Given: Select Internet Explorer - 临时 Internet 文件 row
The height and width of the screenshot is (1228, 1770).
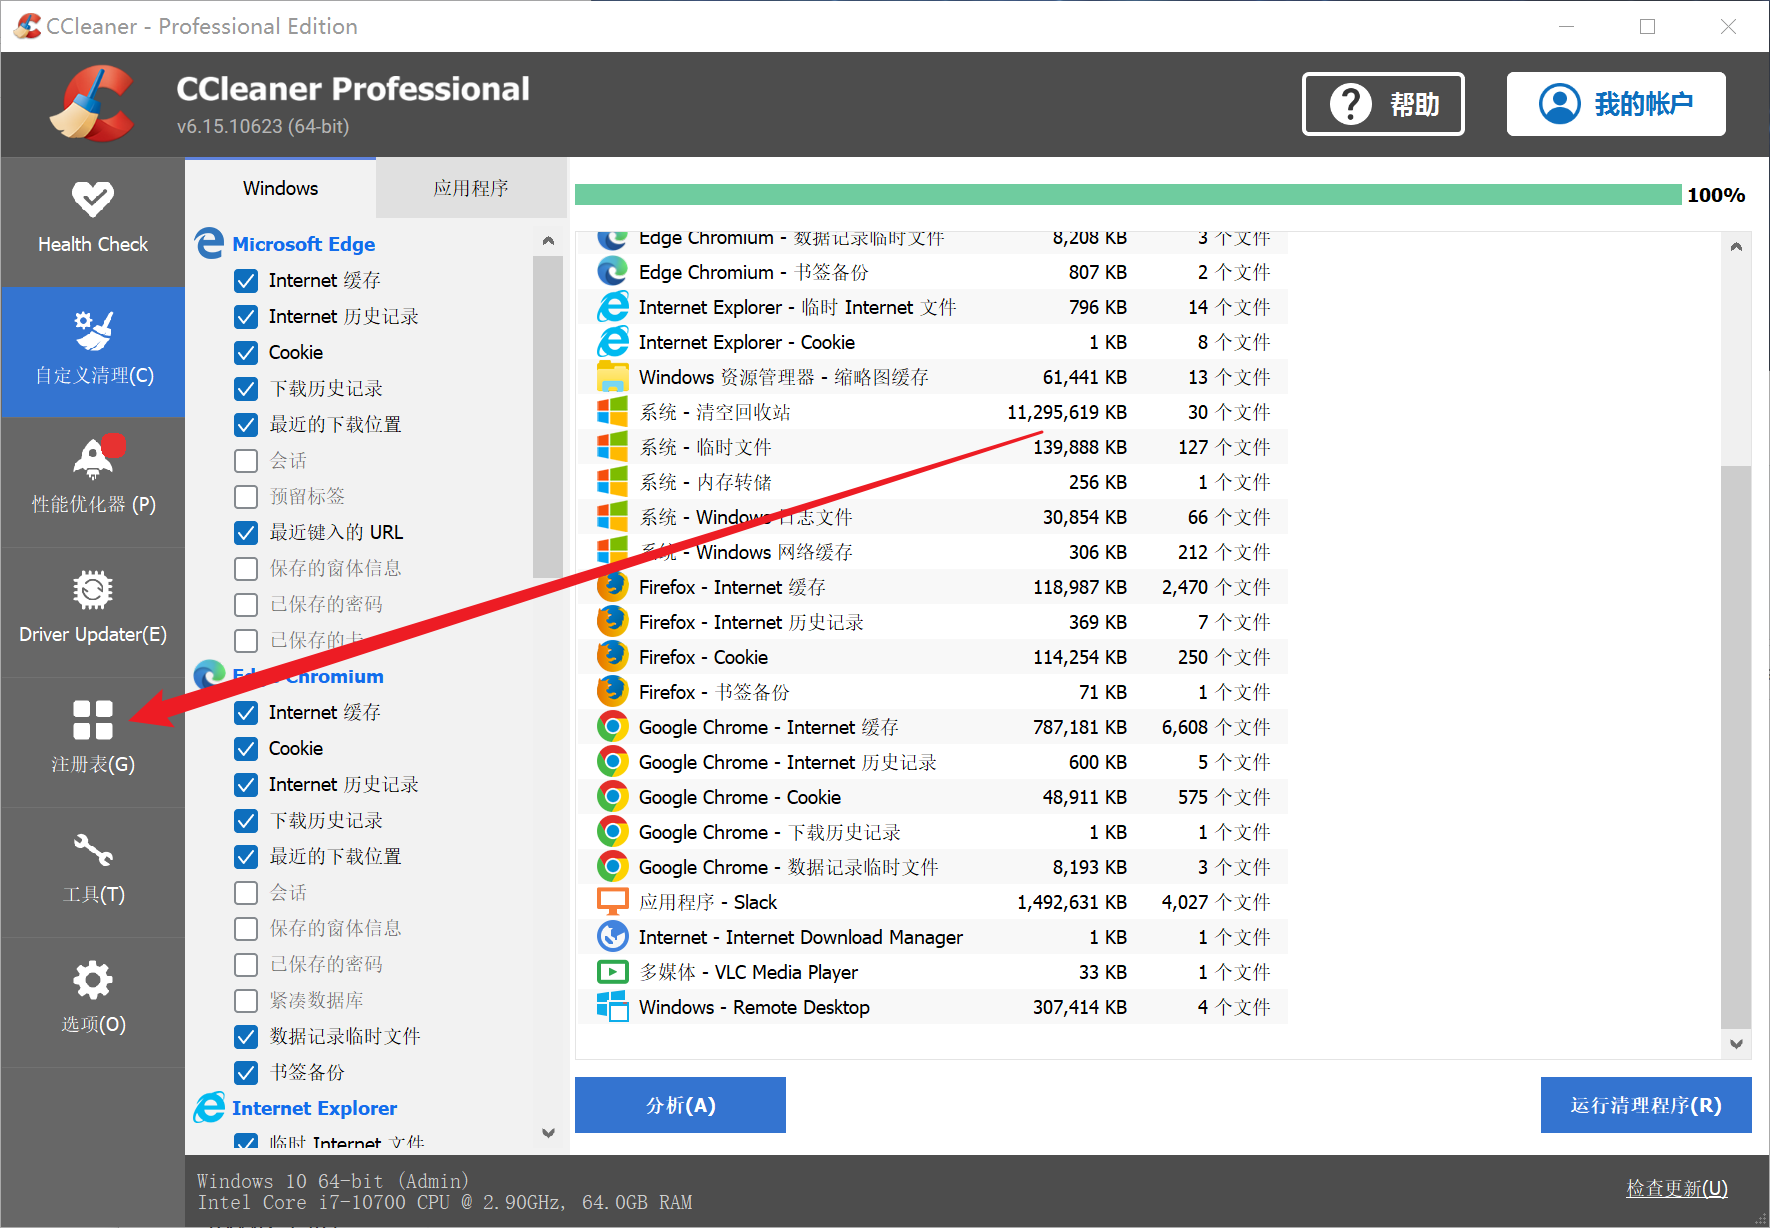Looking at the screenshot, I should pyautogui.click(x=932, y=307).
